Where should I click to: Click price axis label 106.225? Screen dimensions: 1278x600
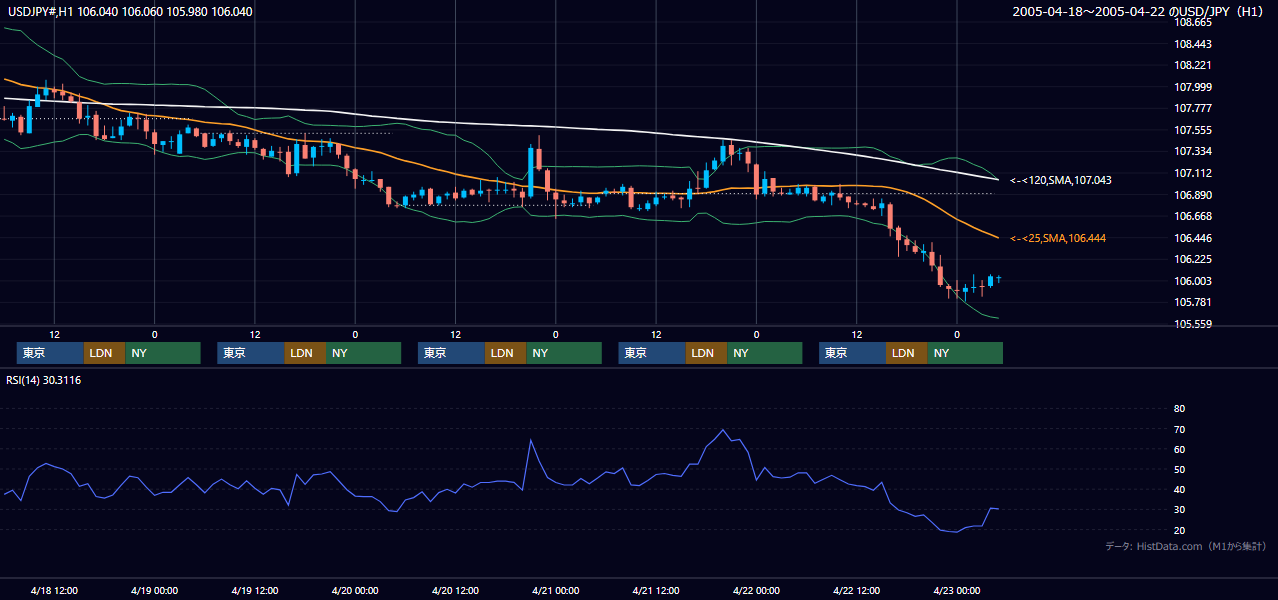point(1194,259)
